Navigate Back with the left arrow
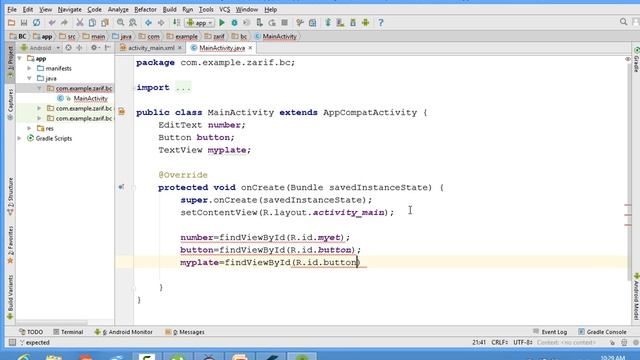Screen dimensions: 640x360 click(x=148, y=23)
